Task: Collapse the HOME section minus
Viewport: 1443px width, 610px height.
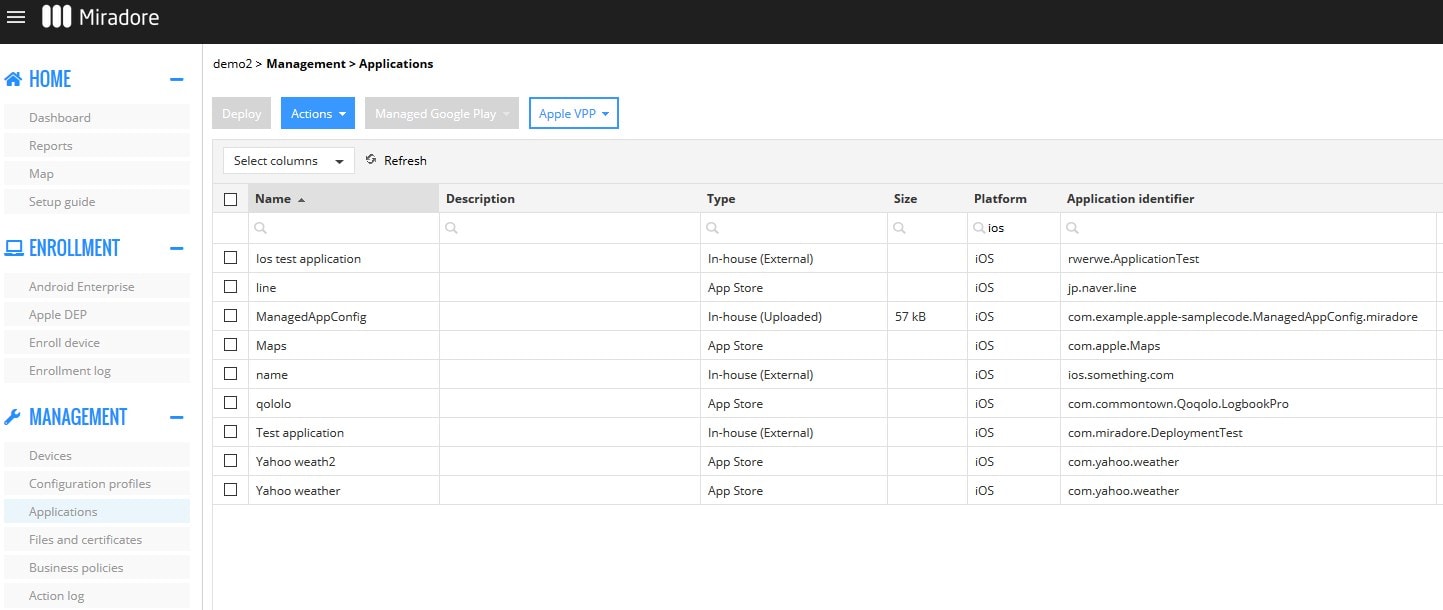Action: [x=177, y=79]
